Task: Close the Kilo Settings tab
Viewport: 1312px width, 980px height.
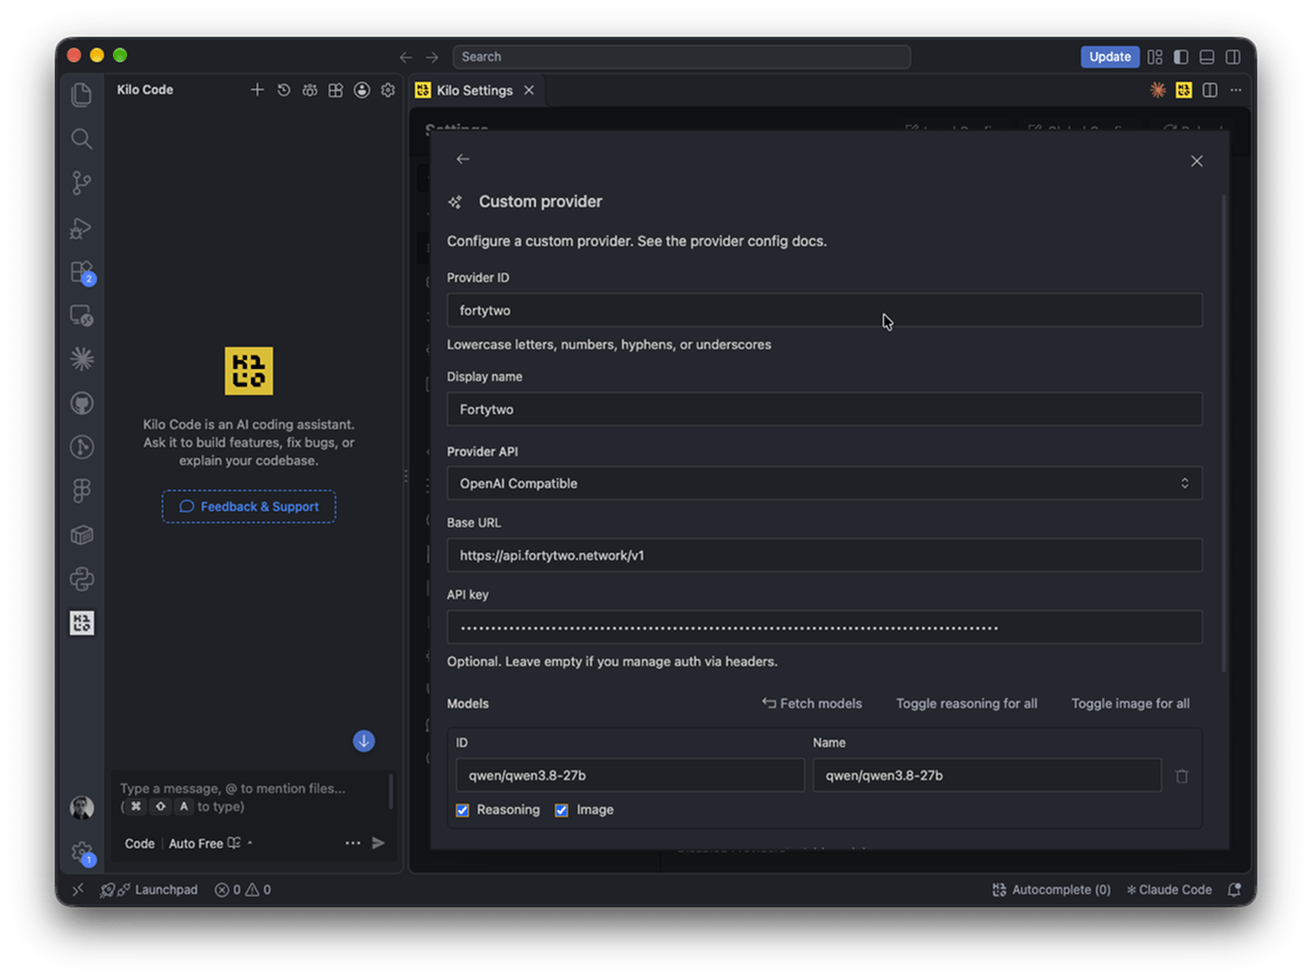Action: 529,90
